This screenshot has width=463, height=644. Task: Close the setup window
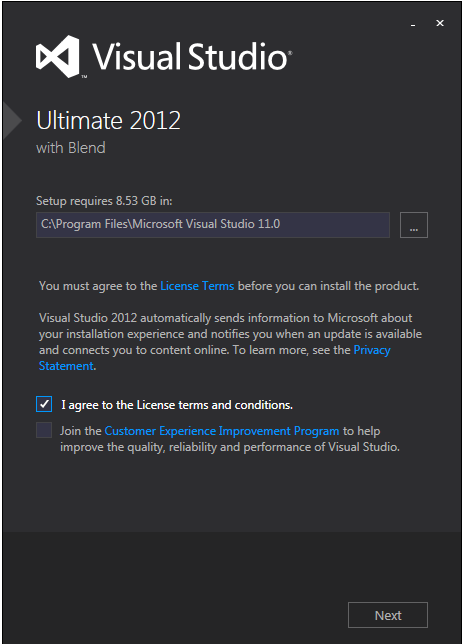[x=440, y=23]
